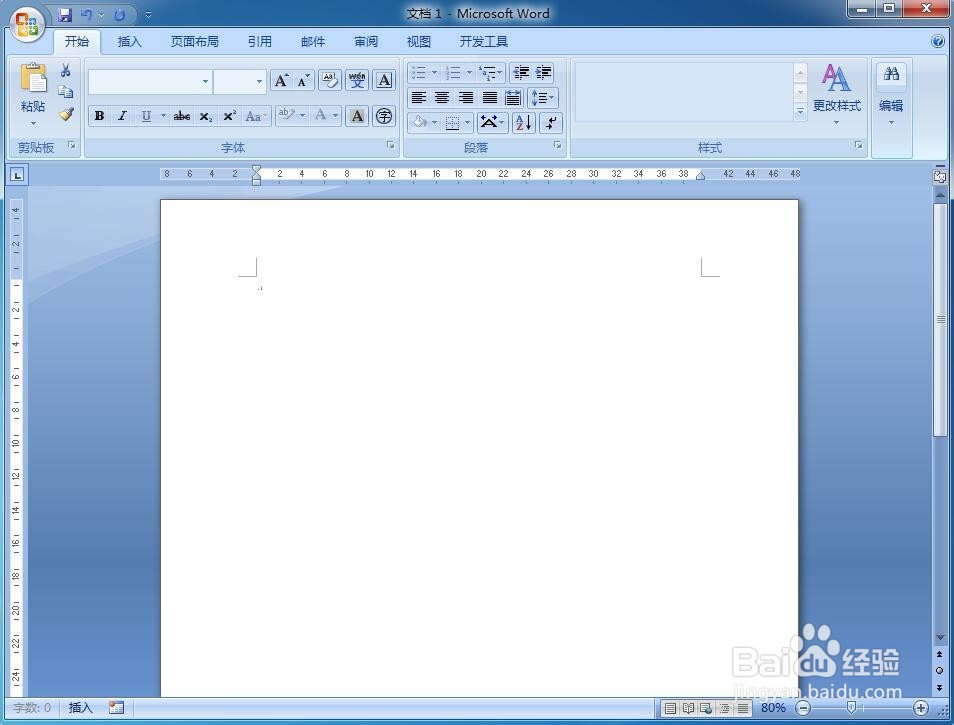The image size is (954, 725).
Task: Align text right
Action: pos(466,97)
